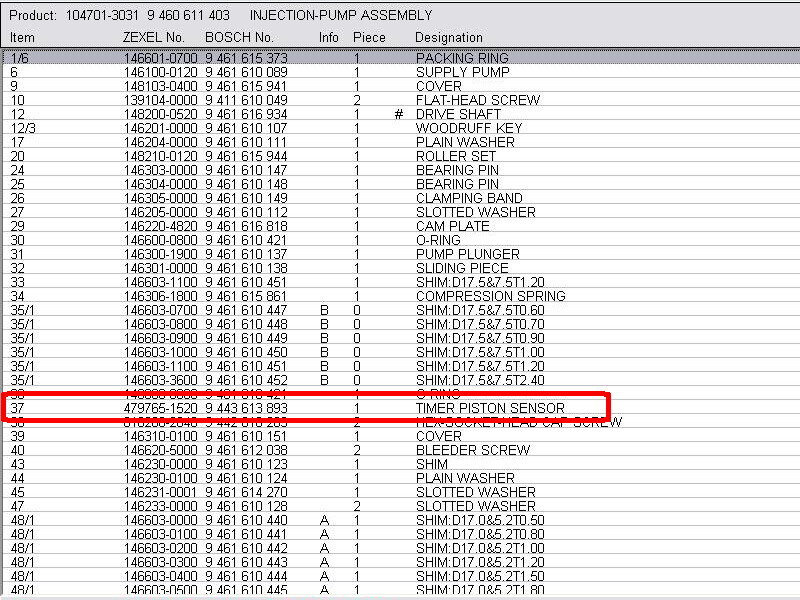
Task: Click ZEXEL number 146205-0000
Action: point(160,212)
